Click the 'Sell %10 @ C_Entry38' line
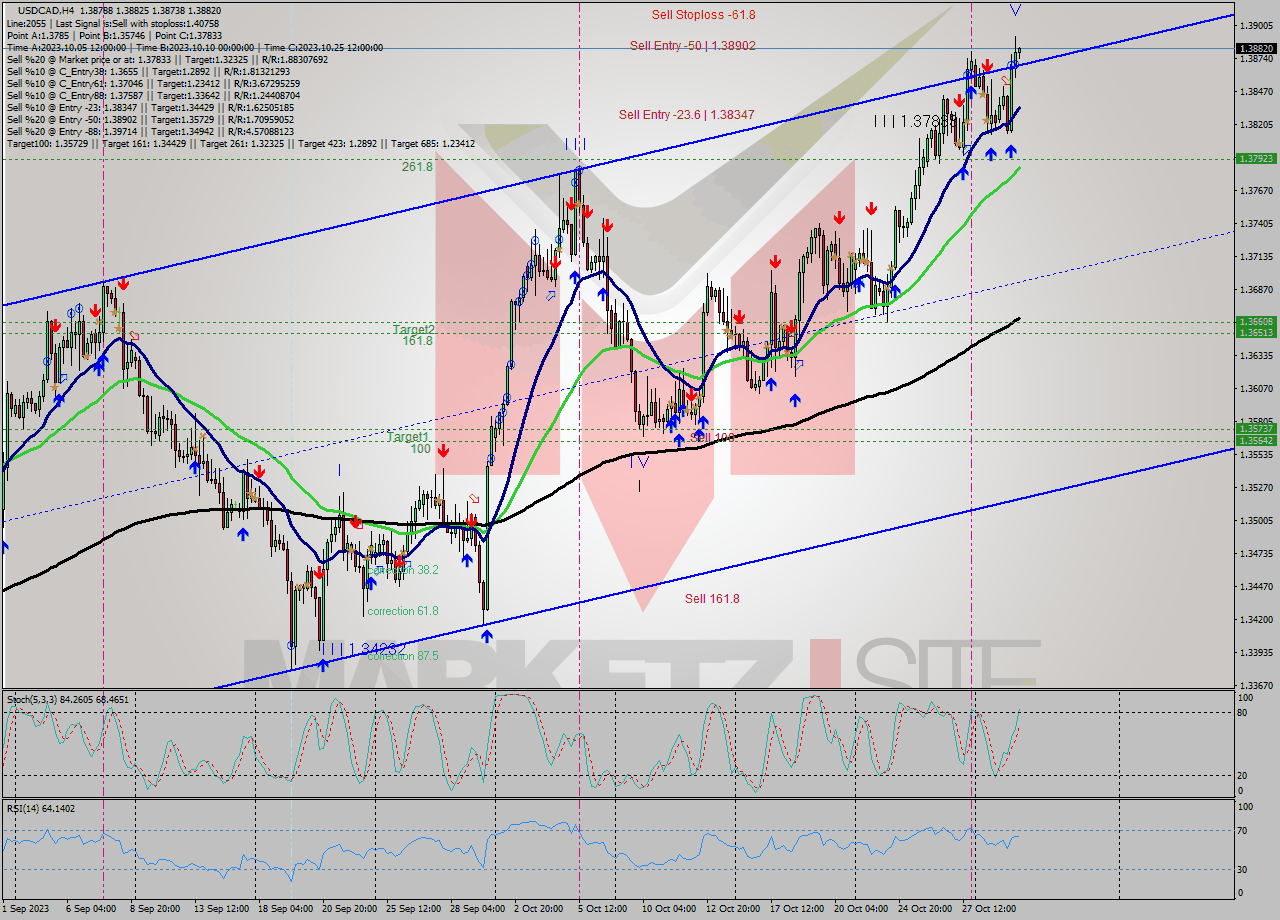The height and width of the screenshot is (920, 1280). pos(148,71)
